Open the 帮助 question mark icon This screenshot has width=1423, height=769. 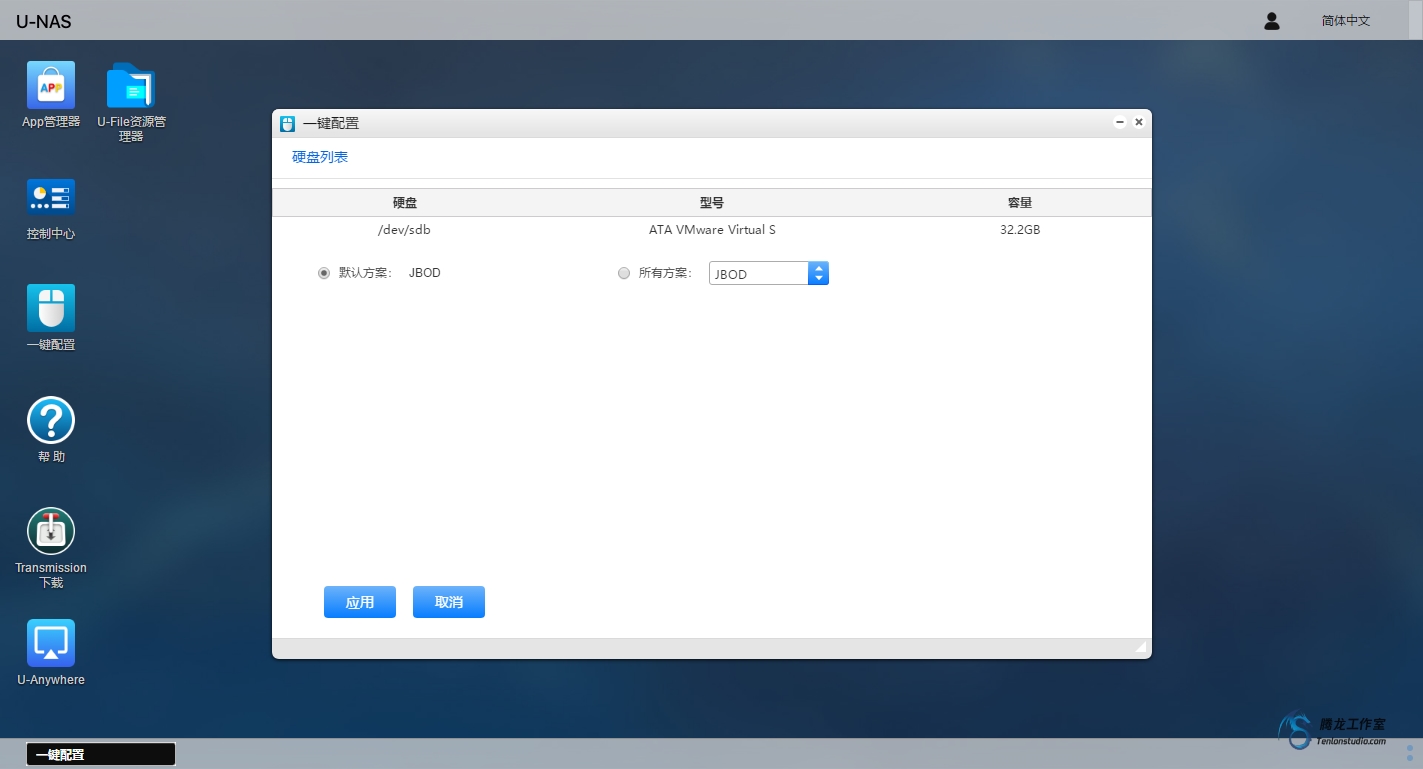pyautogui.click(x=51, y=421)
